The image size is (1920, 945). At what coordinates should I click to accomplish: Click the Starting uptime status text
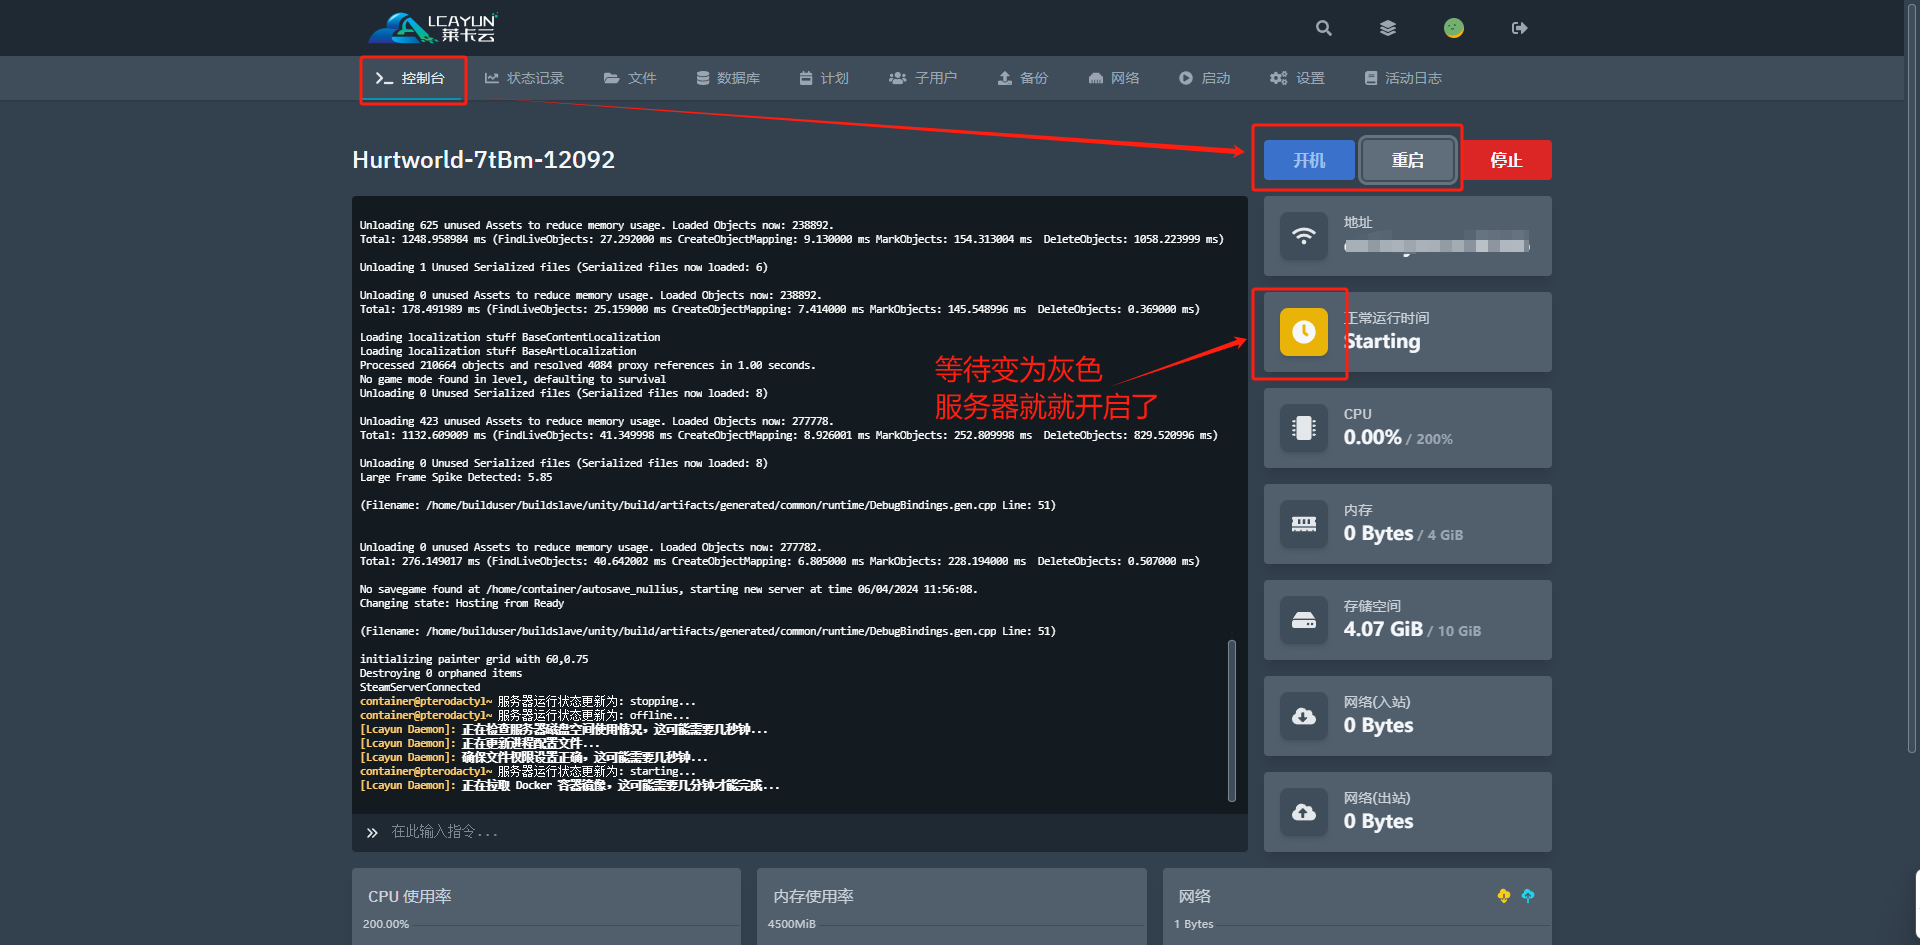coord(1383,342)
